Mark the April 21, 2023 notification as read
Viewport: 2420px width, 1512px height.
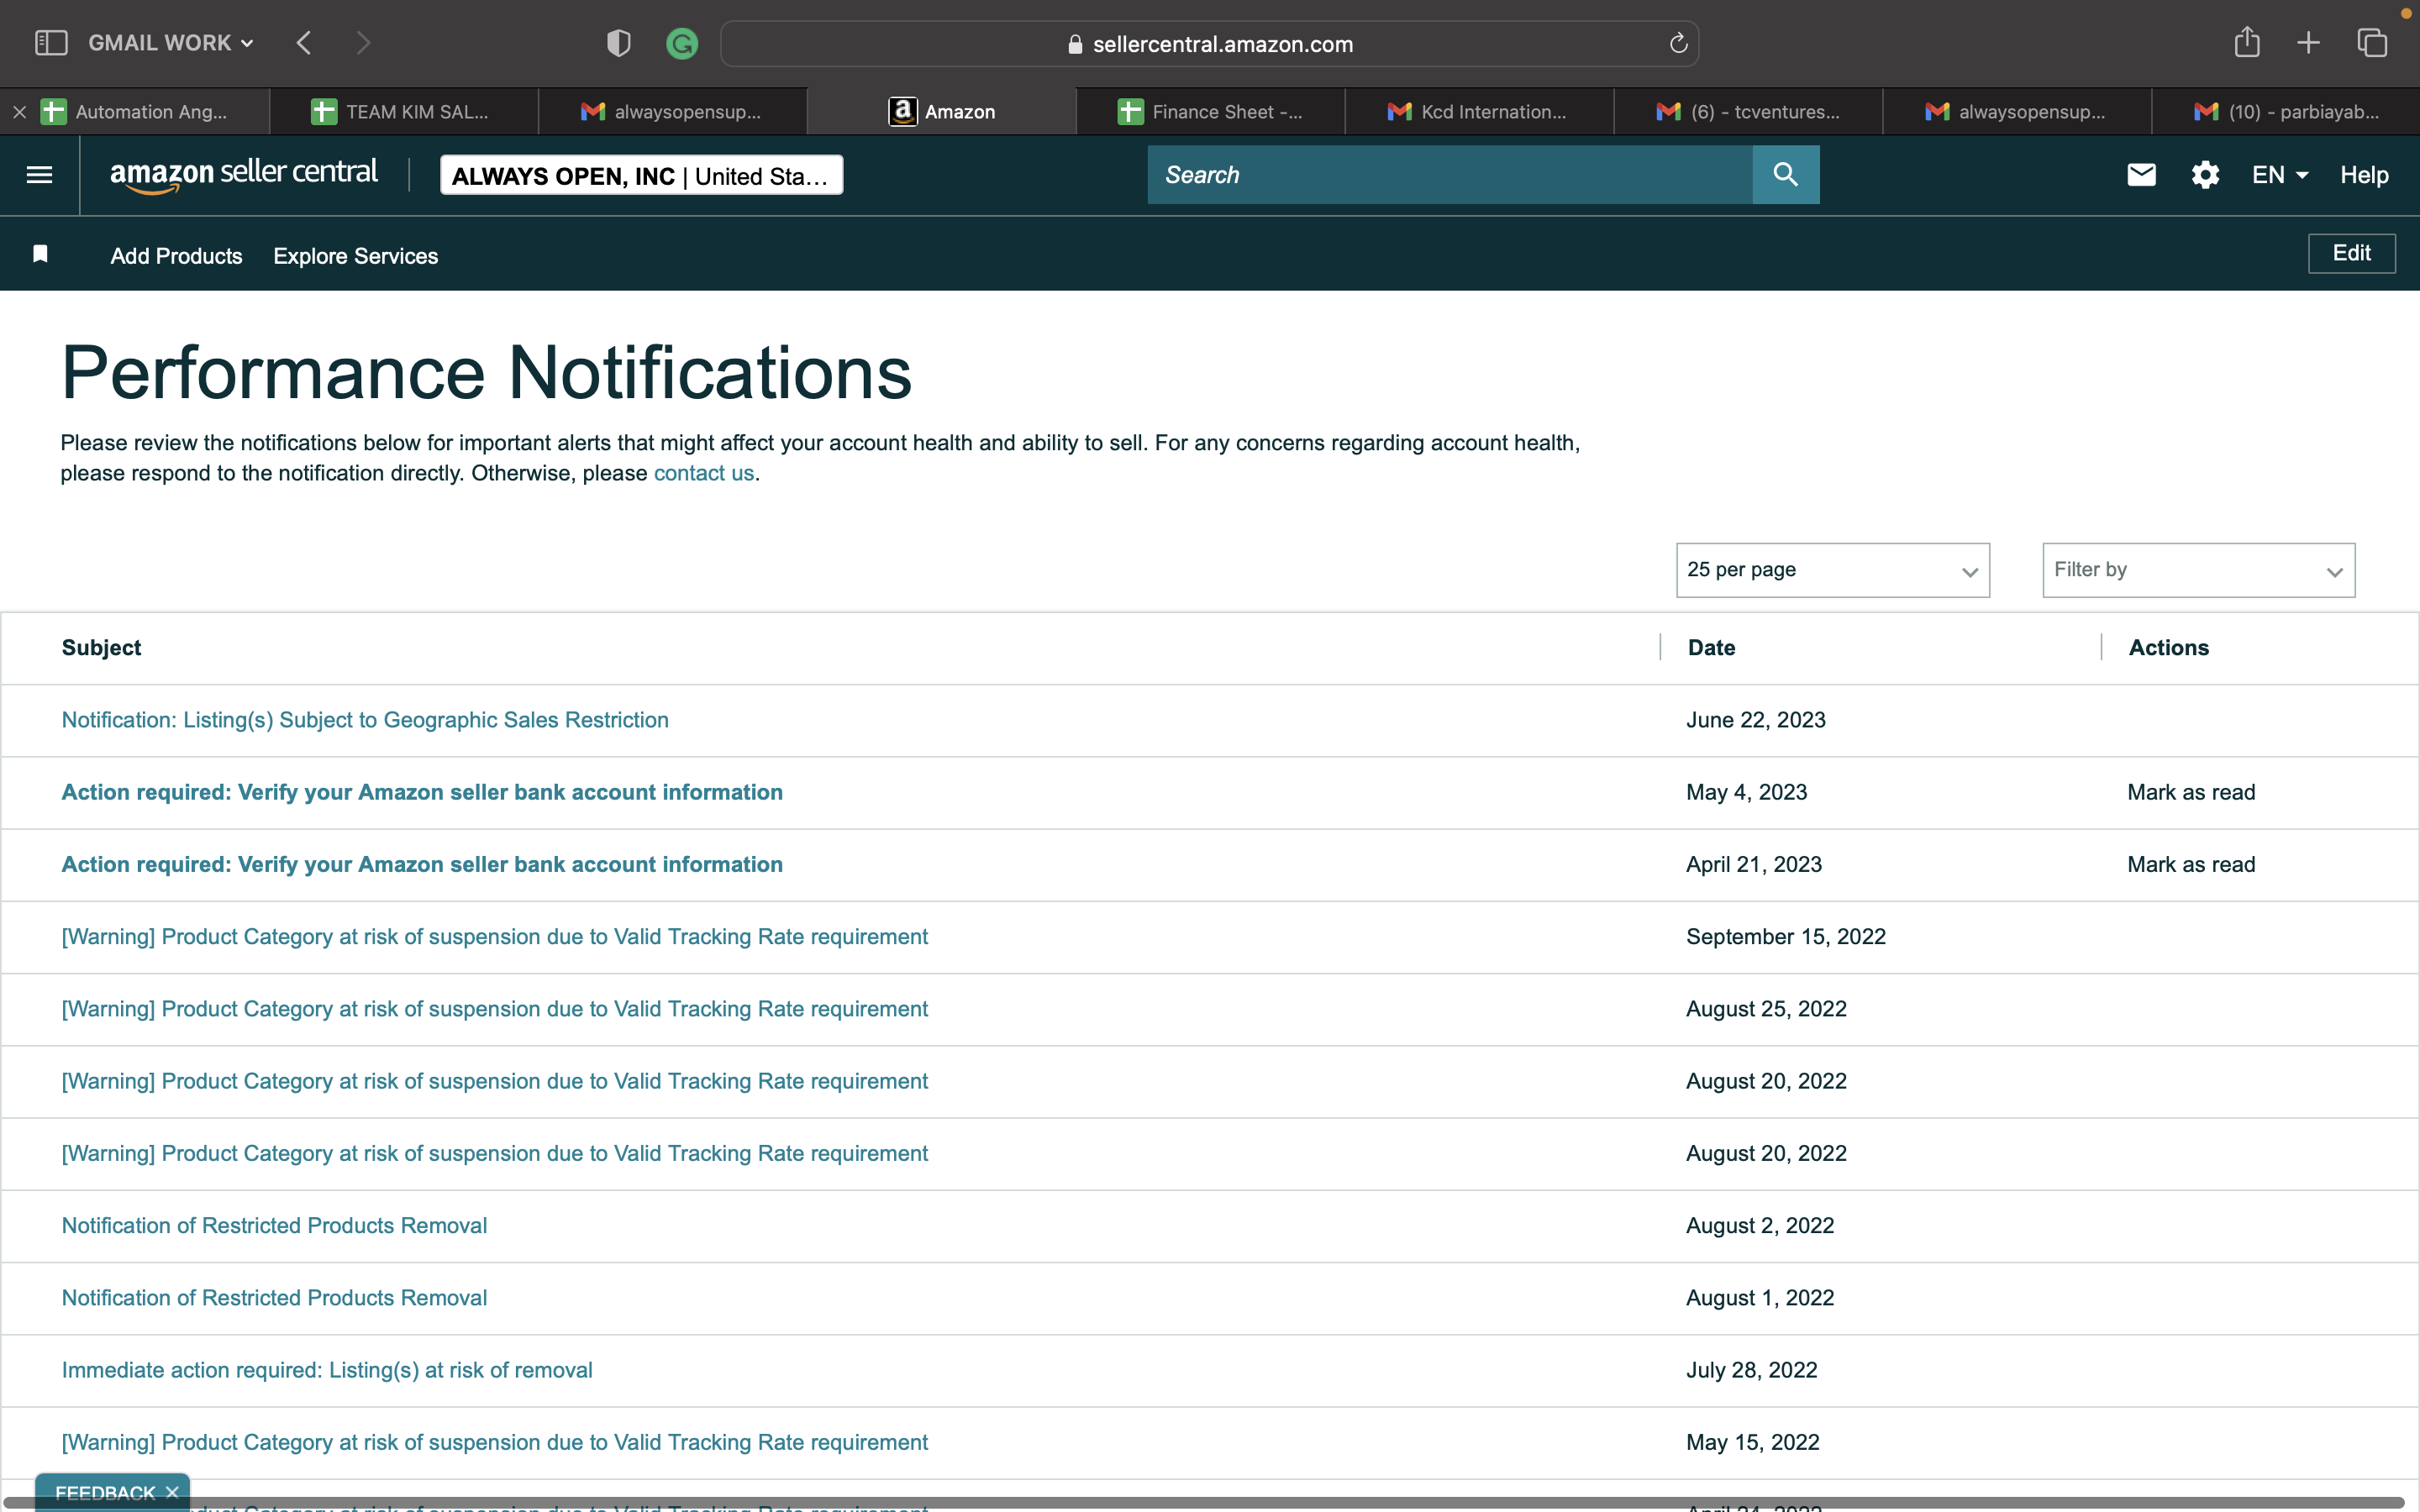click(x=2191, y=864)
